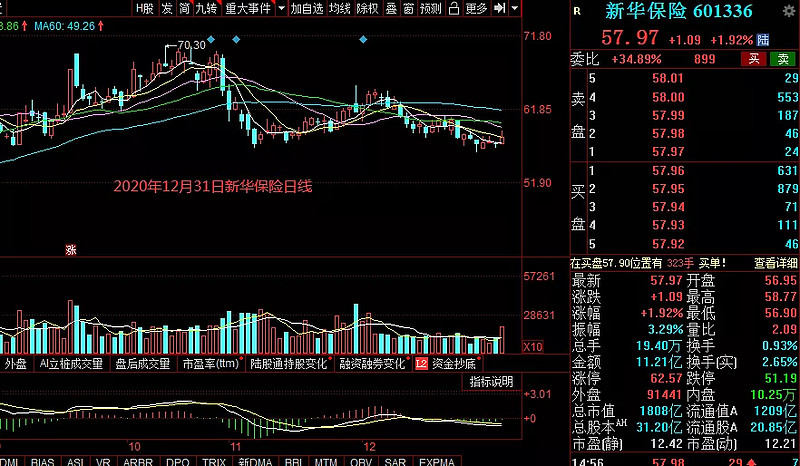Image resolution: width=800 pixels, height=466 pixels.
Task: Select the TRIX indicator tab
Action: (214, 461)
